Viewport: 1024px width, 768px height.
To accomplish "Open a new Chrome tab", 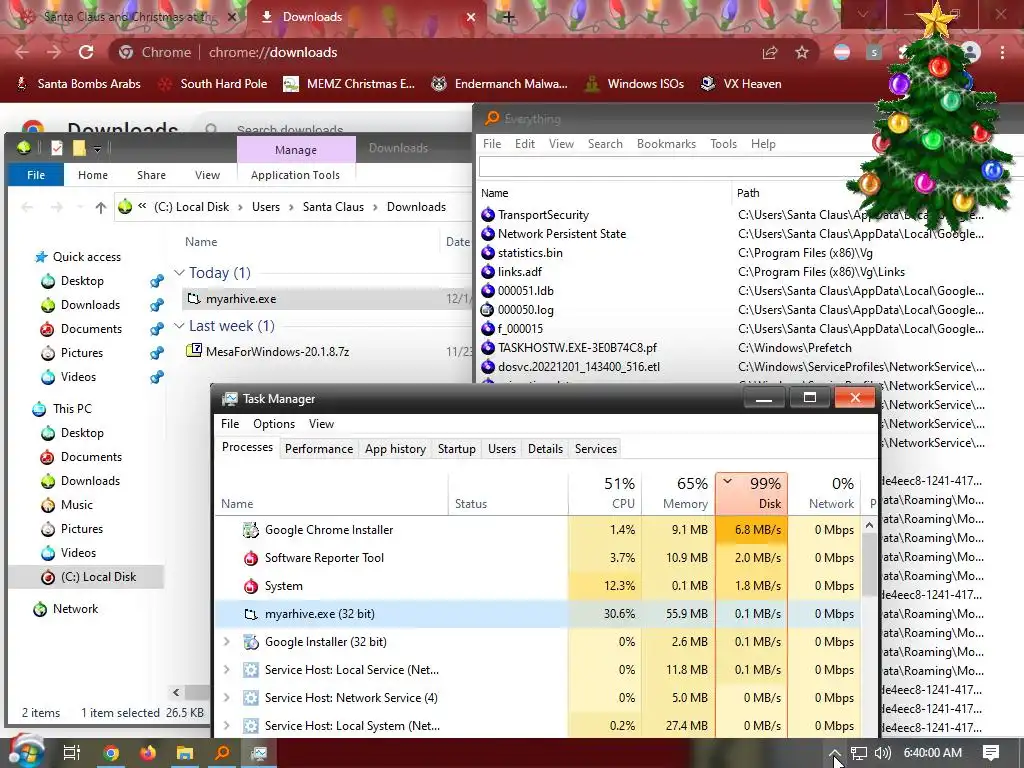I will (x=509, y=17).
